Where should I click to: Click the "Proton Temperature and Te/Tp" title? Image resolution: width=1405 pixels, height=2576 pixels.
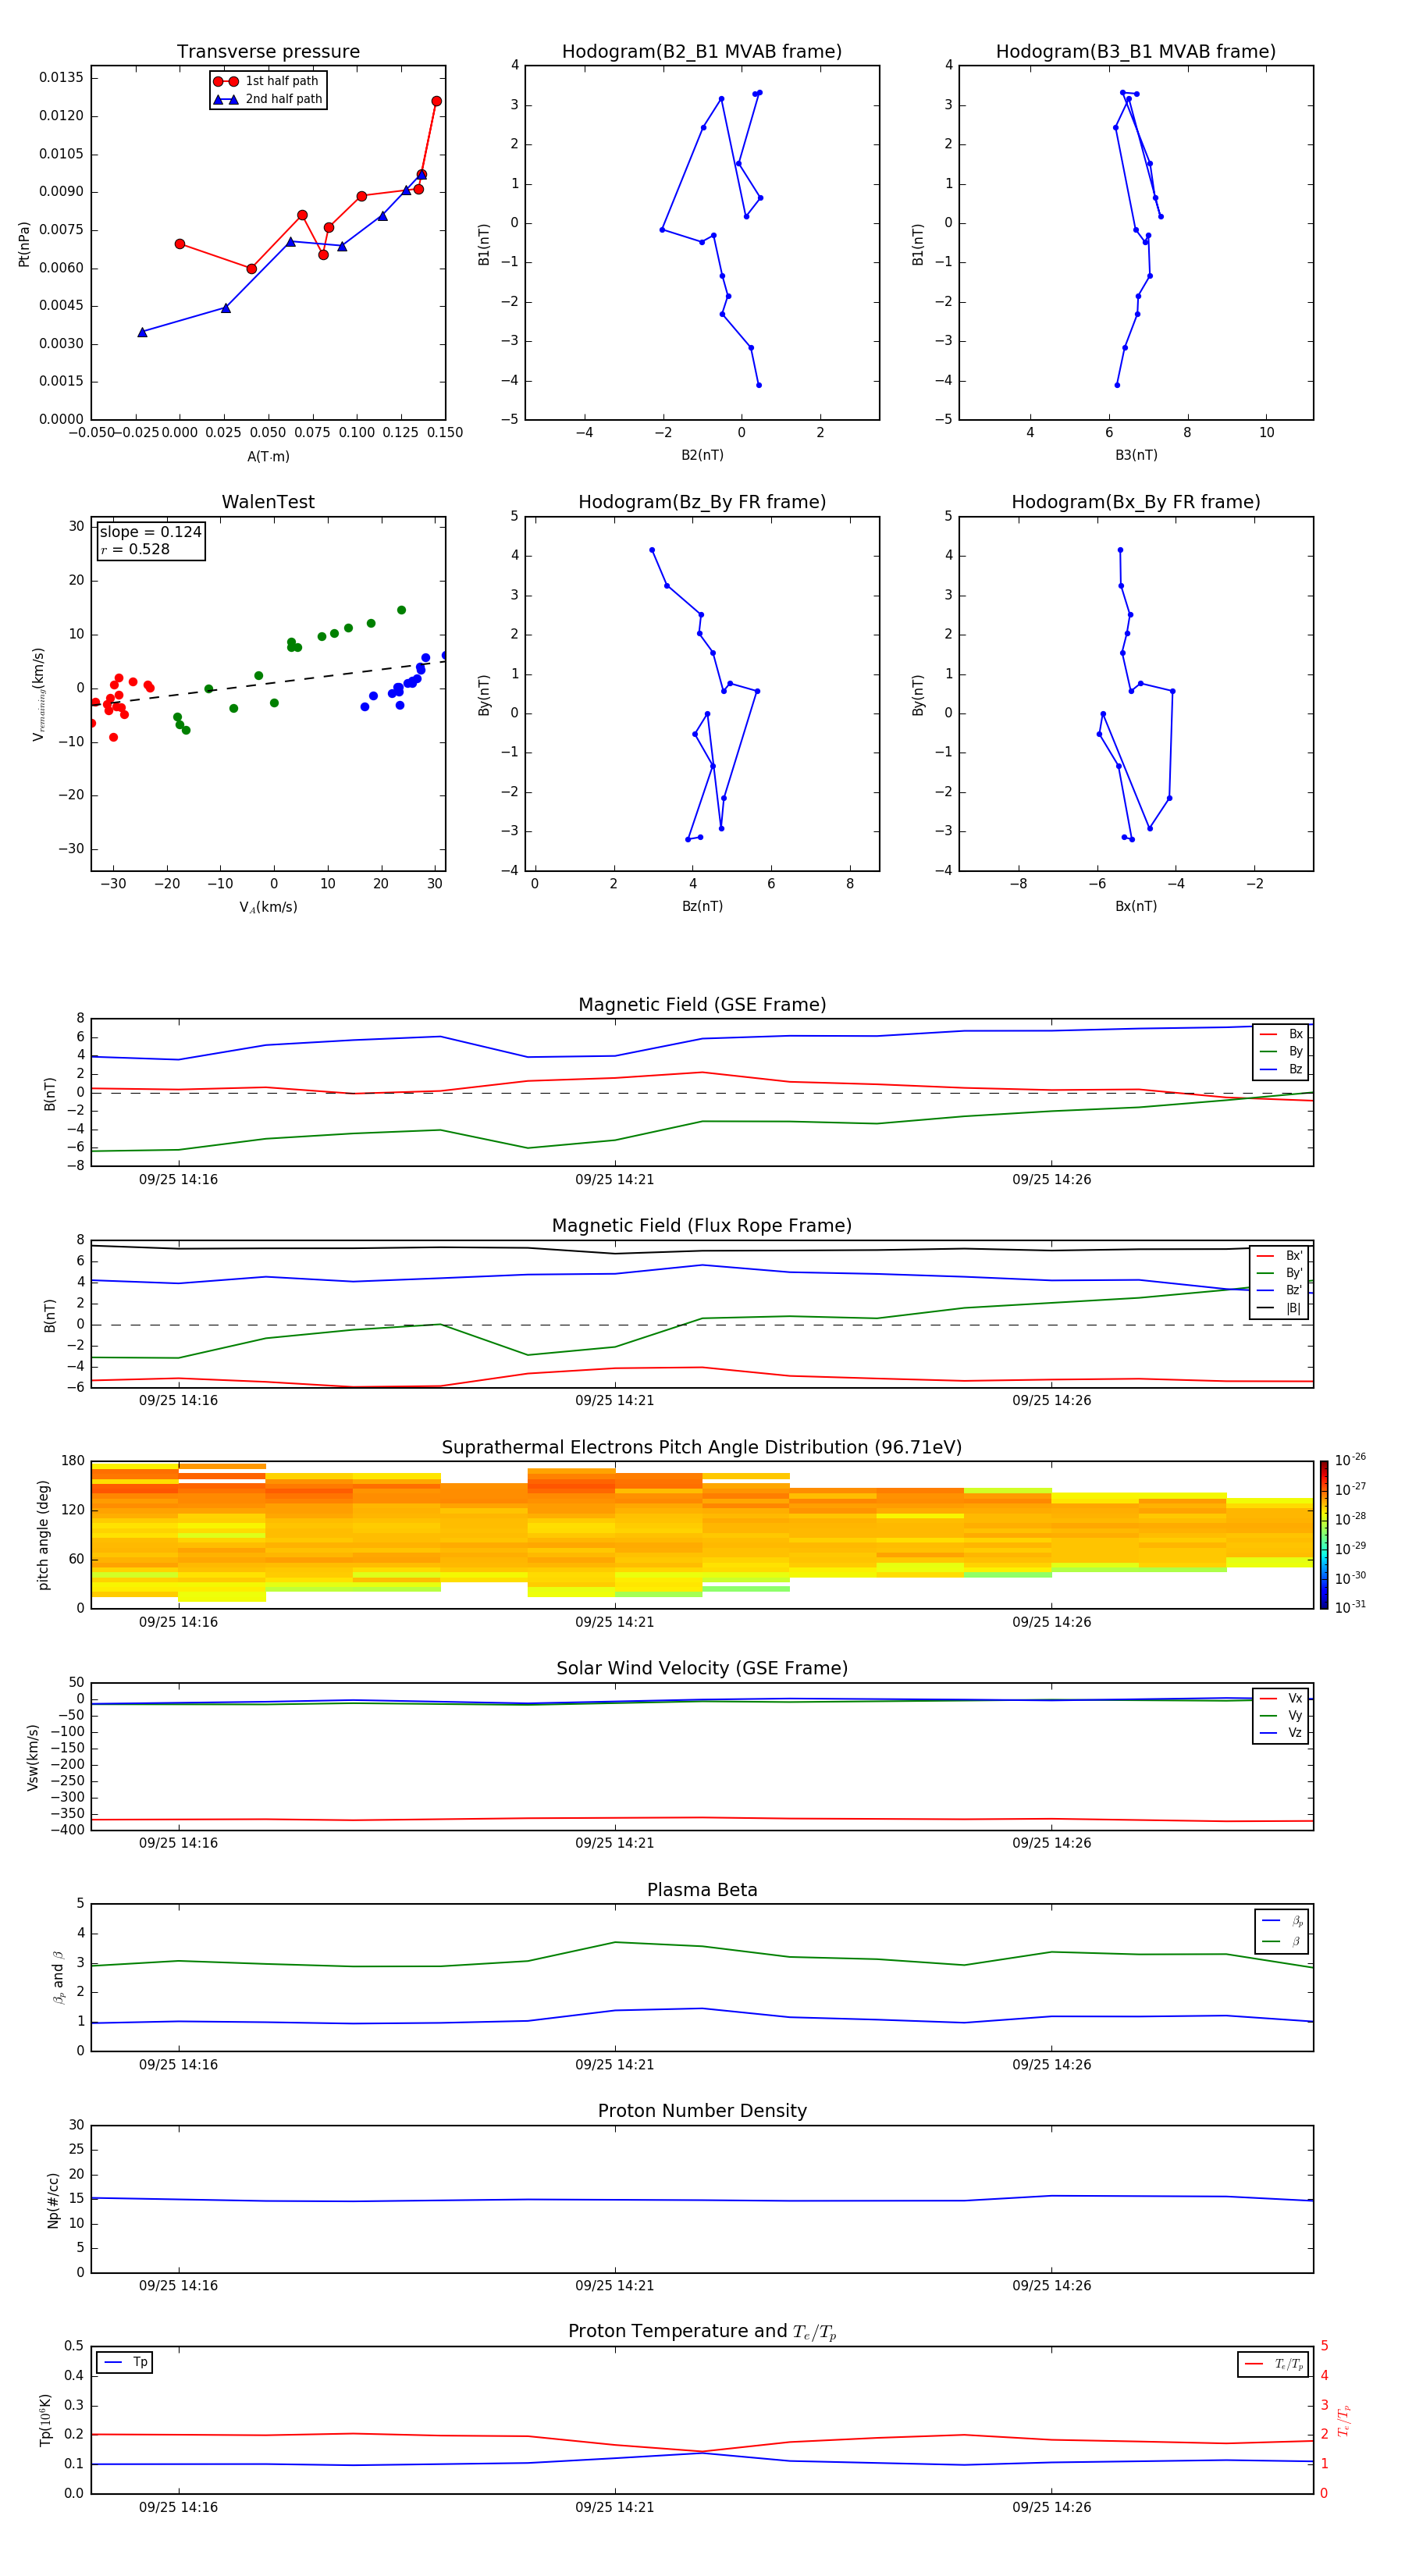tap(702, 2332)
